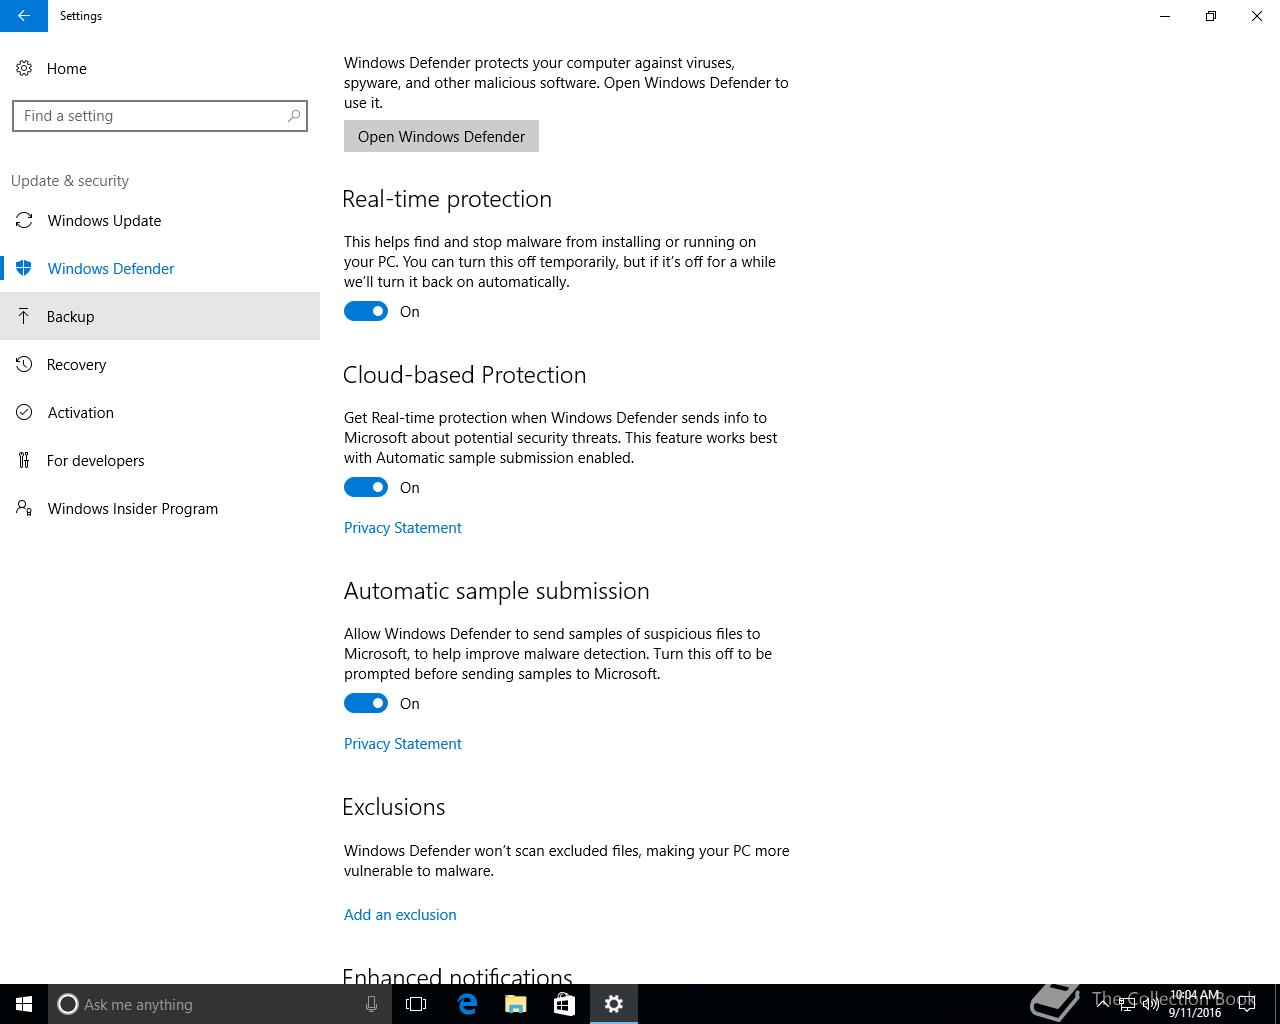Open the Windows Insider Program page
The image size is (1280, 1024).
tap(160, 508)
